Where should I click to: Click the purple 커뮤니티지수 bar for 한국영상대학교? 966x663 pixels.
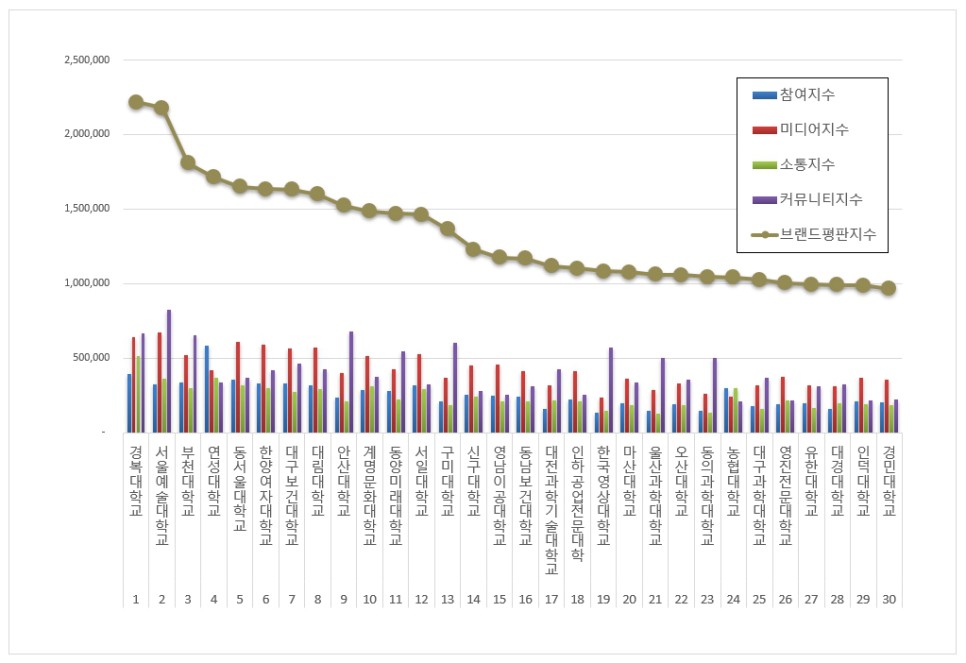pyautogui.click(x=611, y=390)
